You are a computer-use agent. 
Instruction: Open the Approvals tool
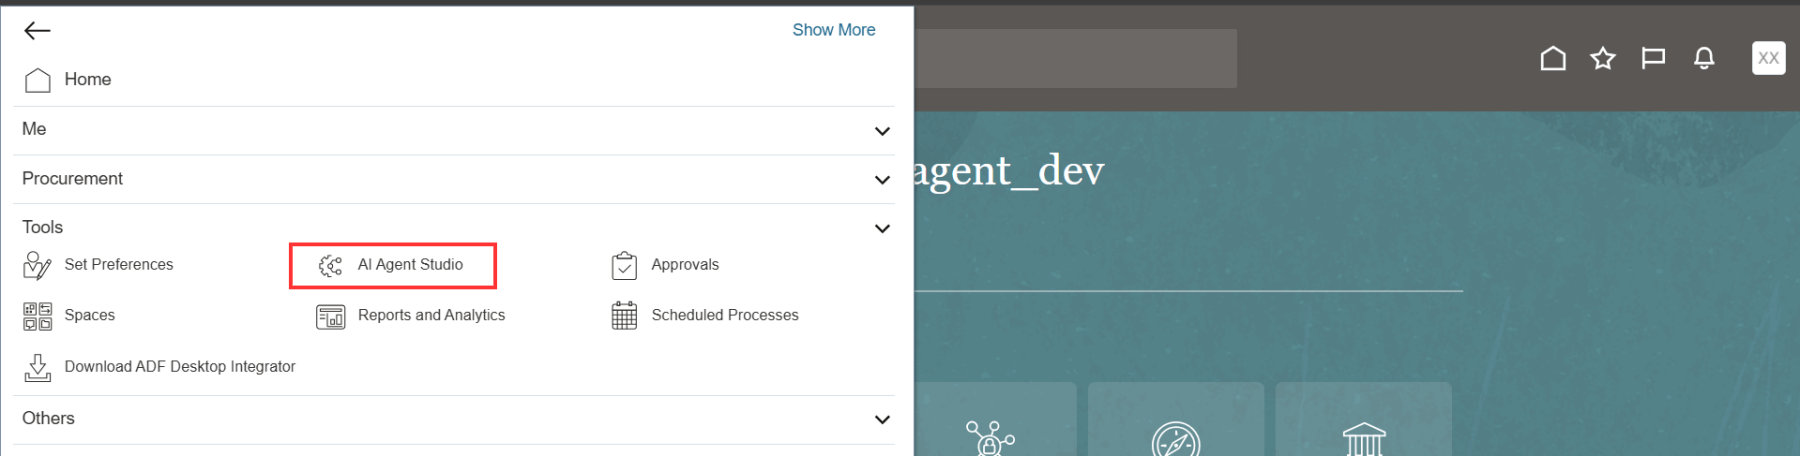click(684, 265)
